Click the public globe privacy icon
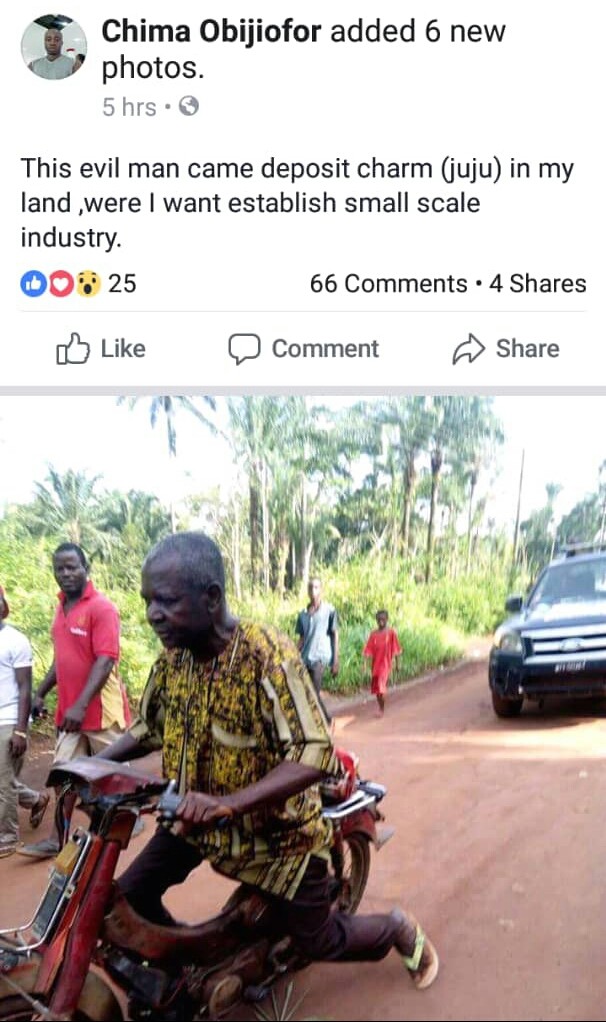Image resolution: width=606 pixels, height=1022 pixels. click(x=188, y=106)
